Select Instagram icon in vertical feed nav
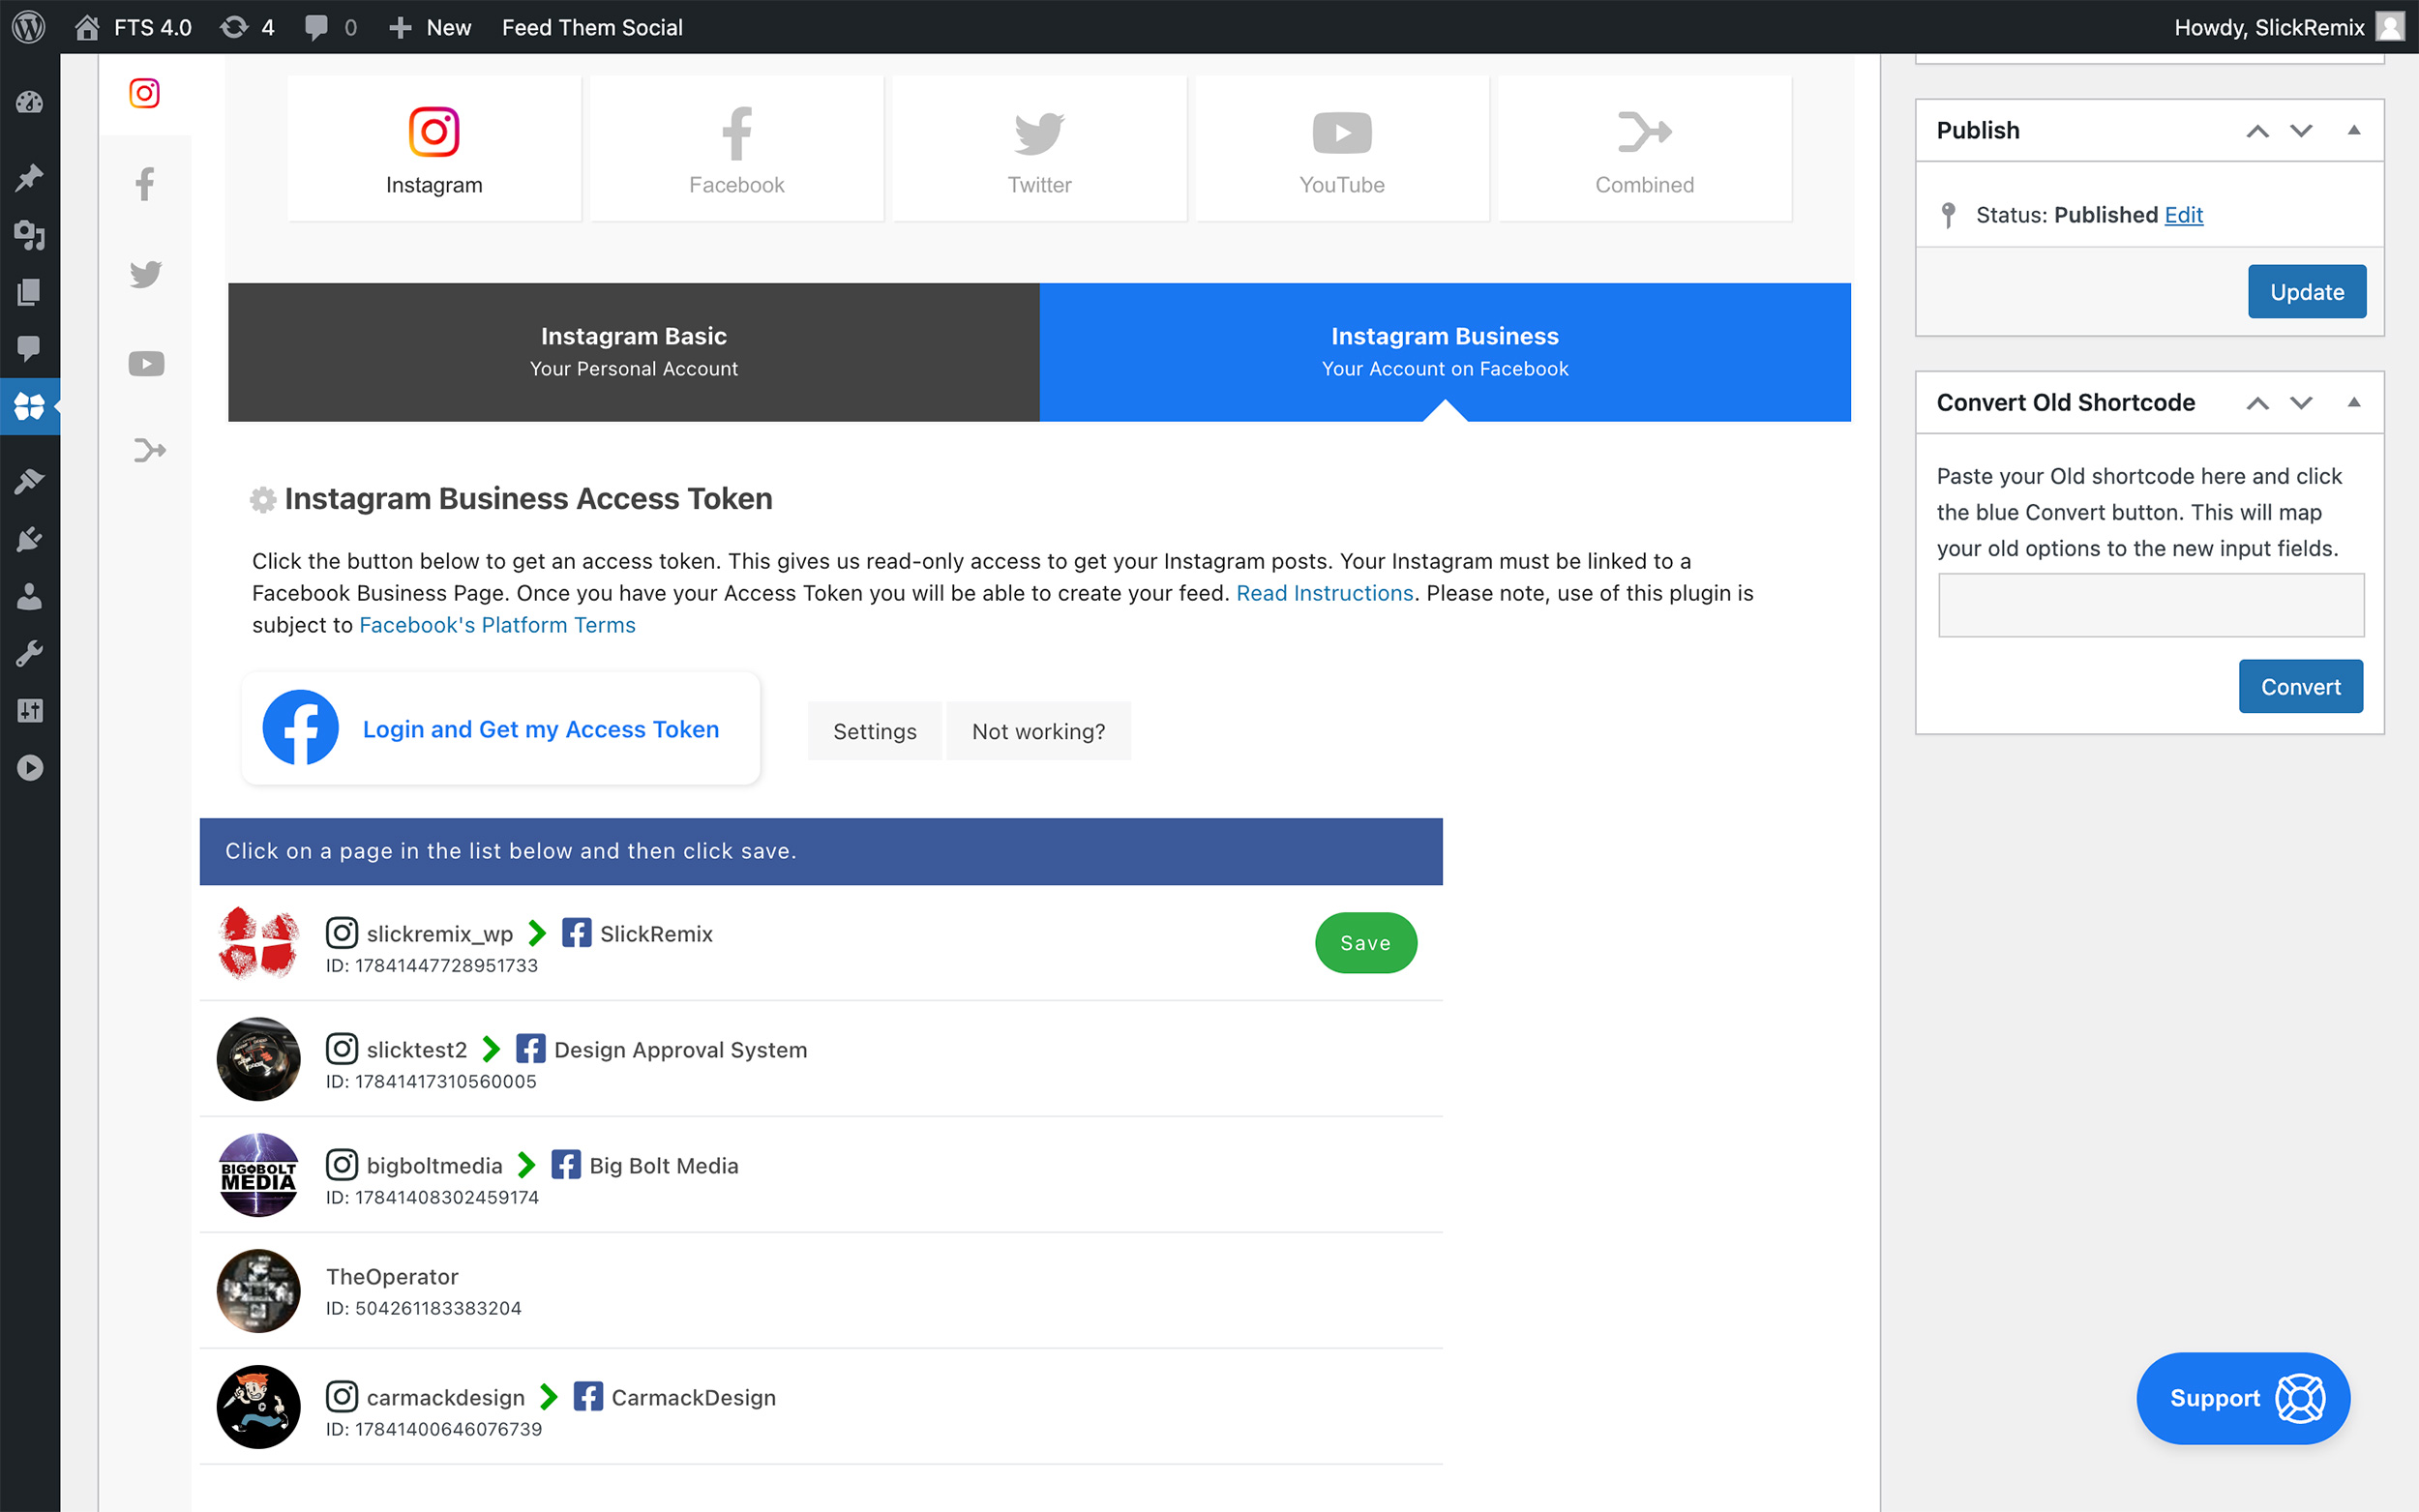2419x1512 pixels. 145,93
